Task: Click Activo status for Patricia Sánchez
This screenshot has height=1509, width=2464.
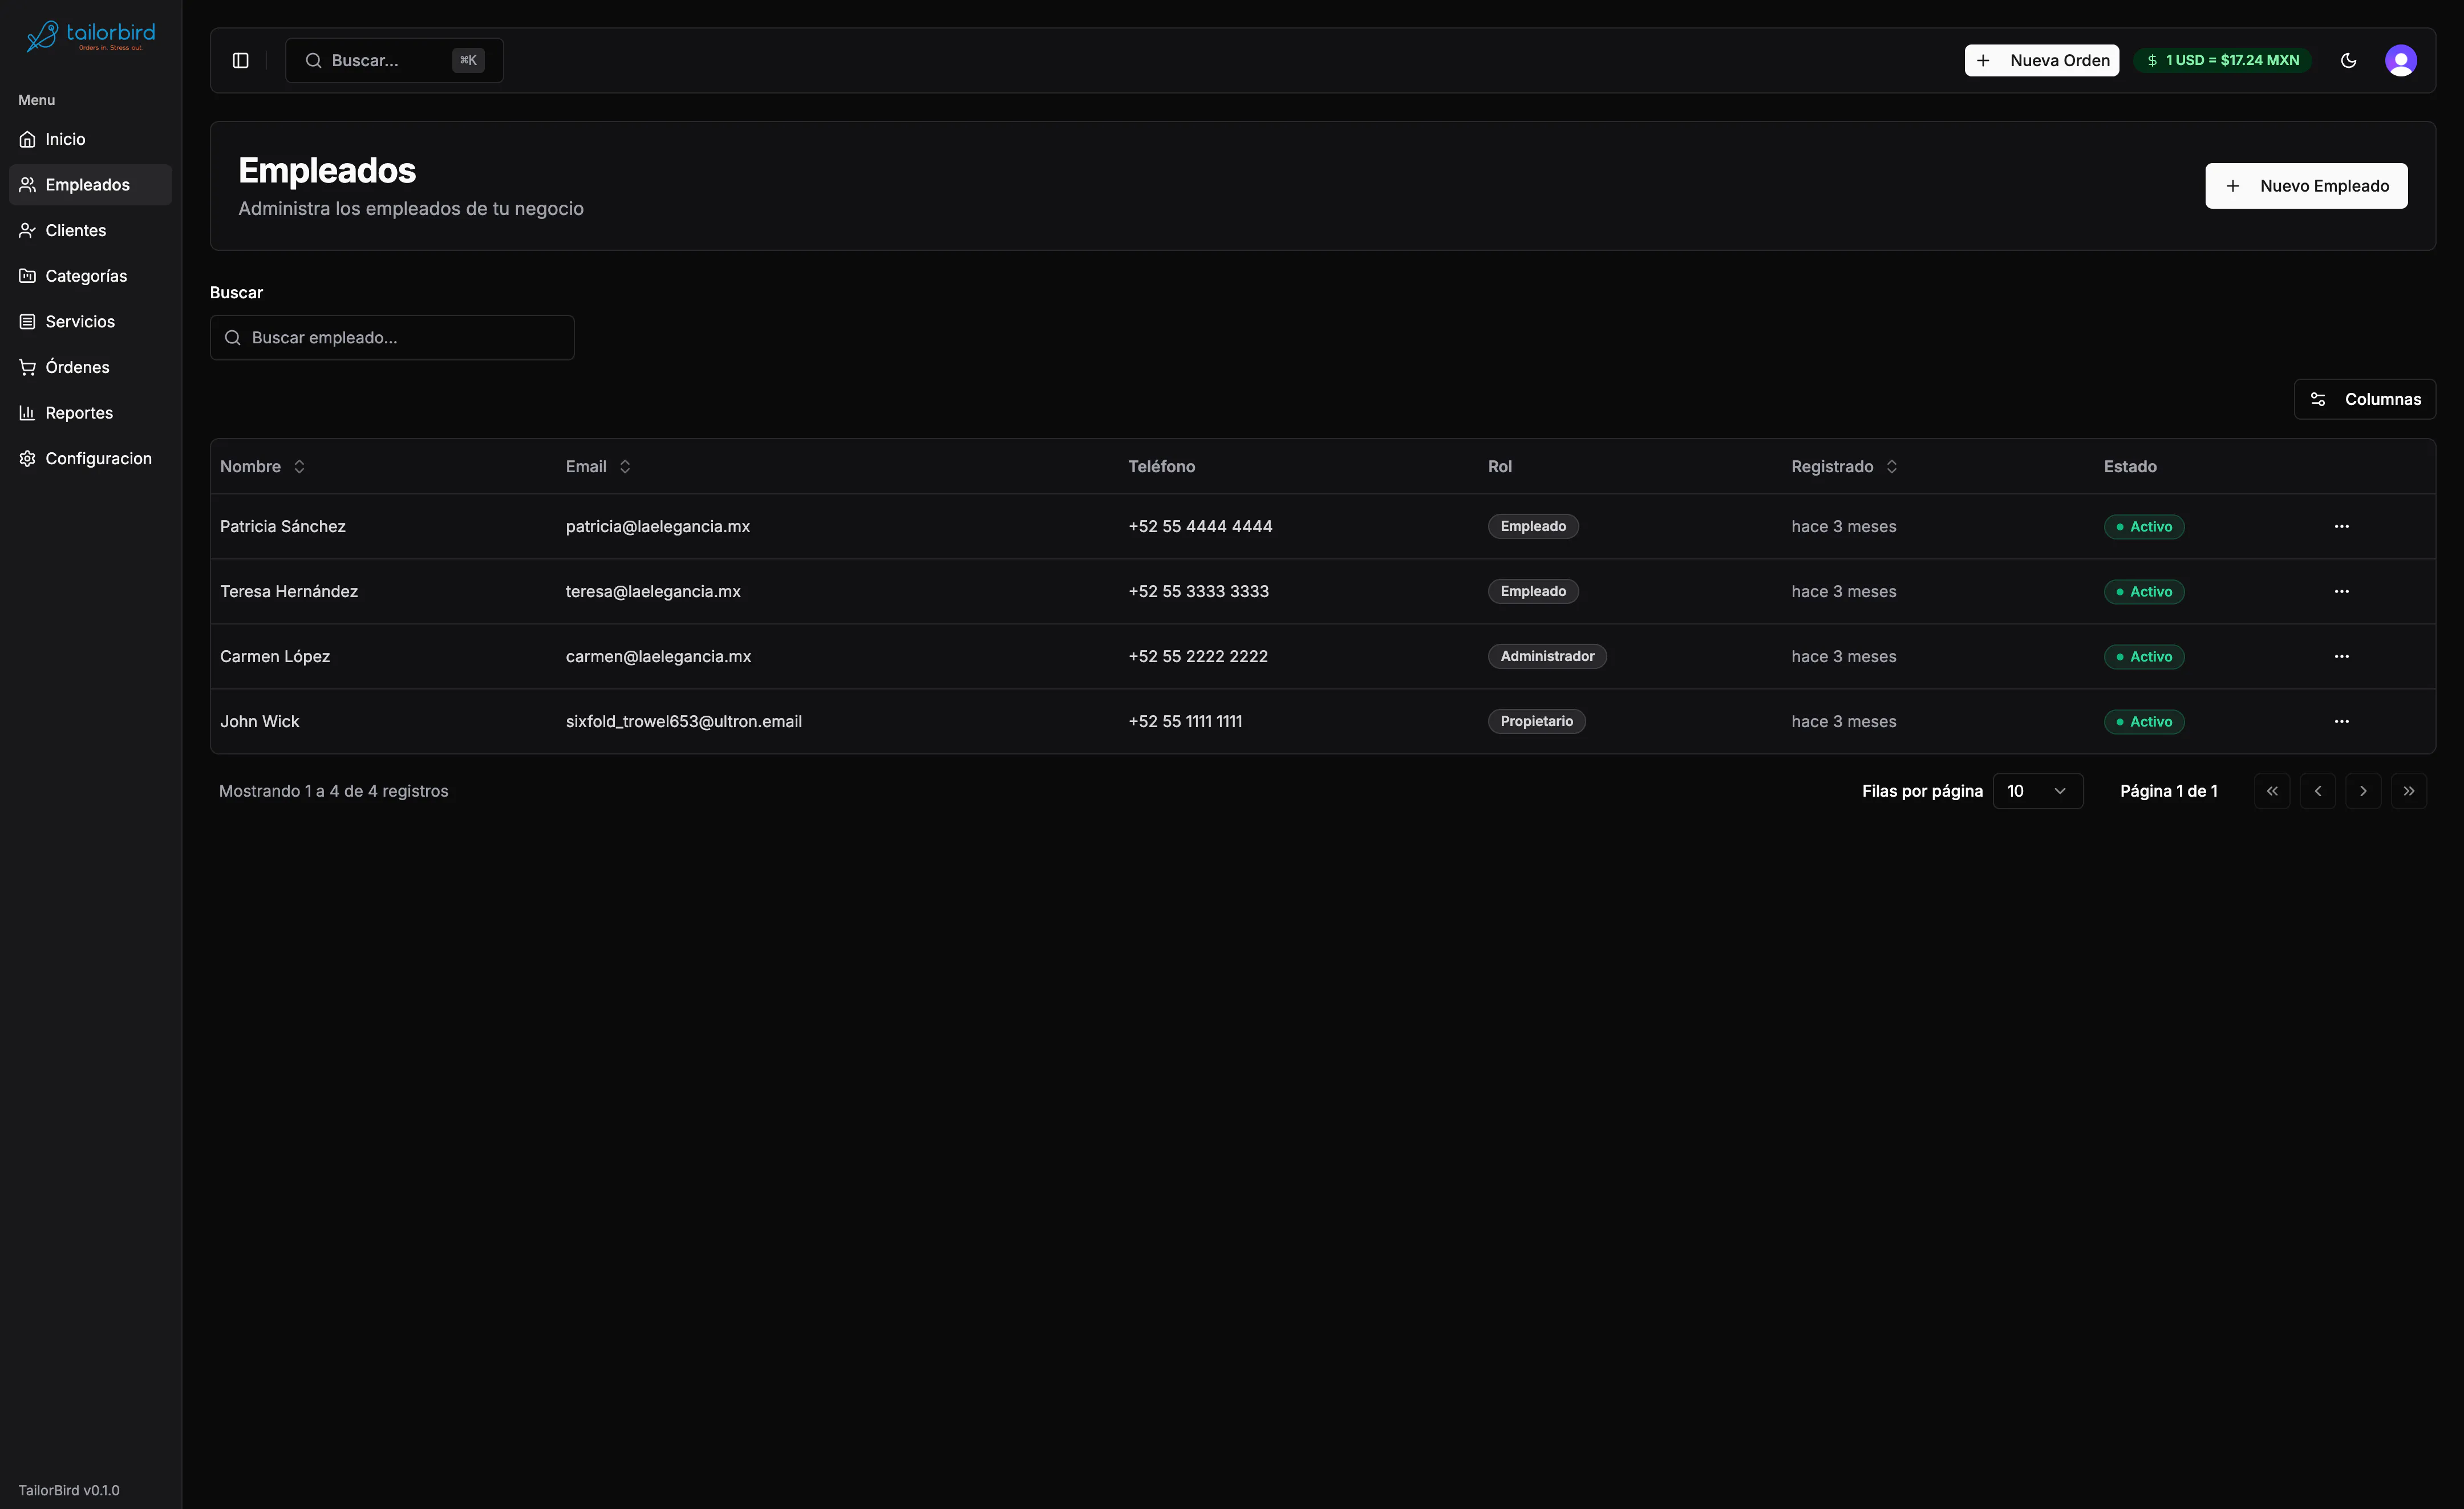Action: point(2144,526)
